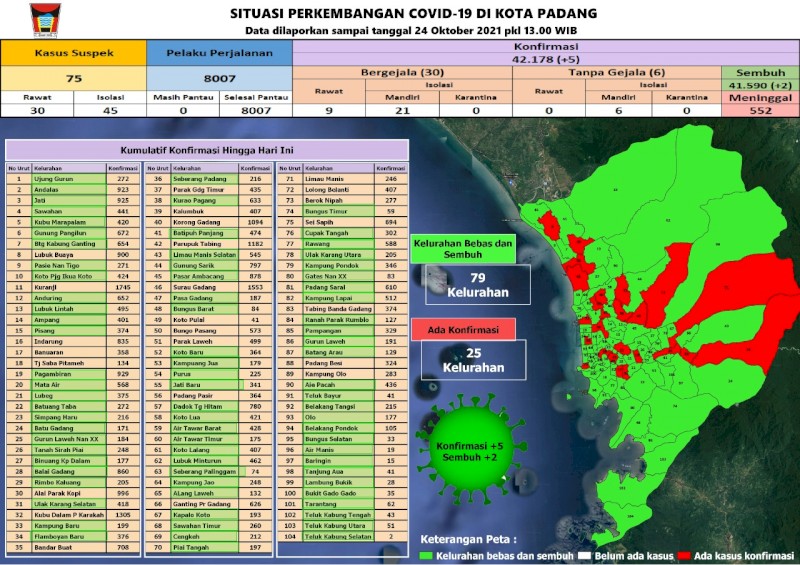This screenshot has width=800, height=565.
Task: Click the 'Bandar Buat' kelurahan row
Action: tap(73, 548)
